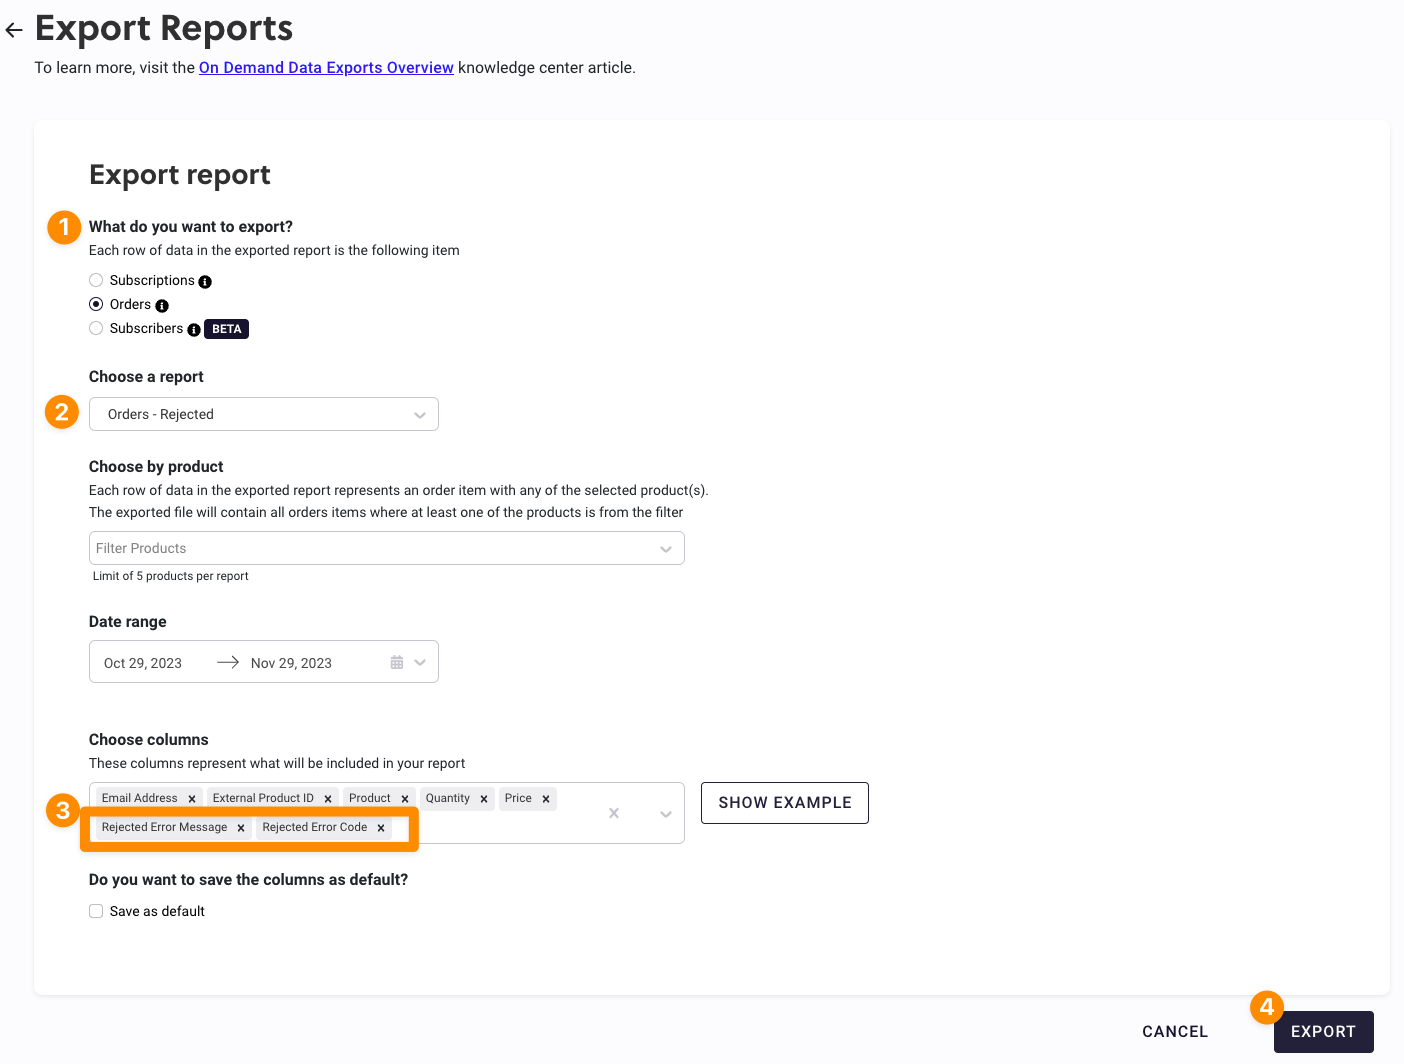Click the Show Example button
This screenshot has height=1064, width=1404.
coord(785,803)
